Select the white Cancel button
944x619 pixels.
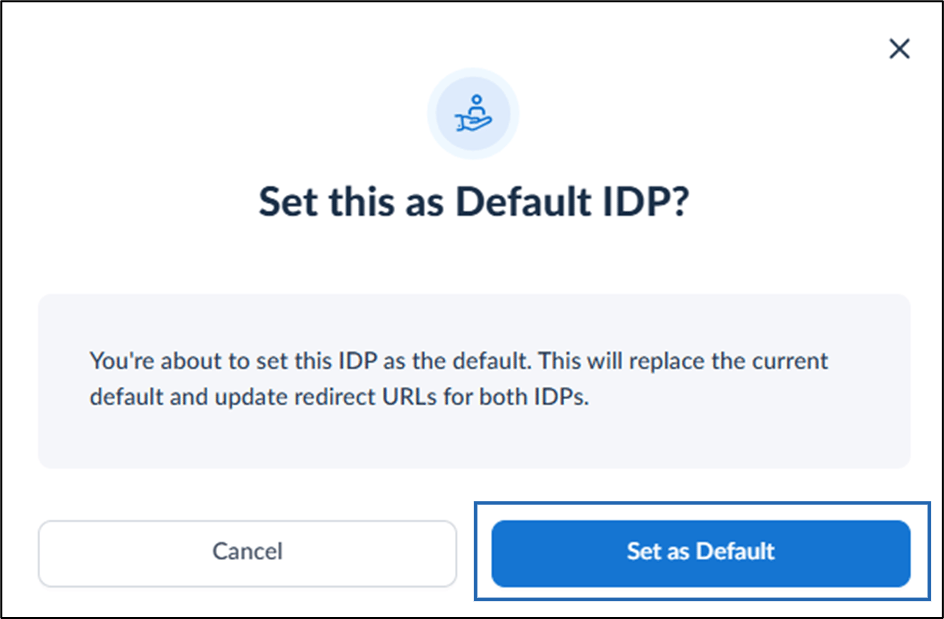click(247, 553)
